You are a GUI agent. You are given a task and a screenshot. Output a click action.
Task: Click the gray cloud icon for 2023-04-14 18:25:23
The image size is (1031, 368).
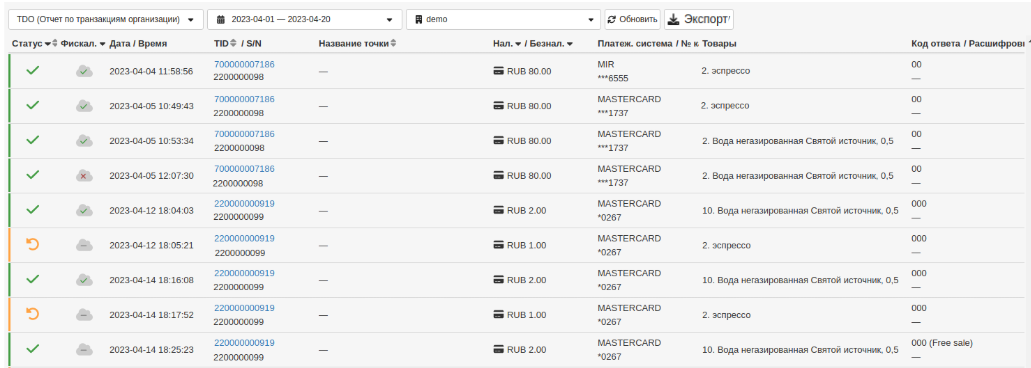84,350
